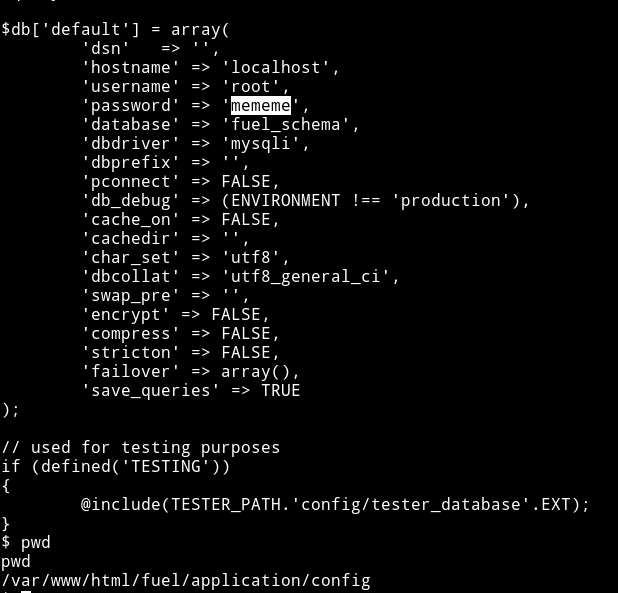618x593 pixels.
Task: Click the failover array() value
Action: click(x=255, y=372)
